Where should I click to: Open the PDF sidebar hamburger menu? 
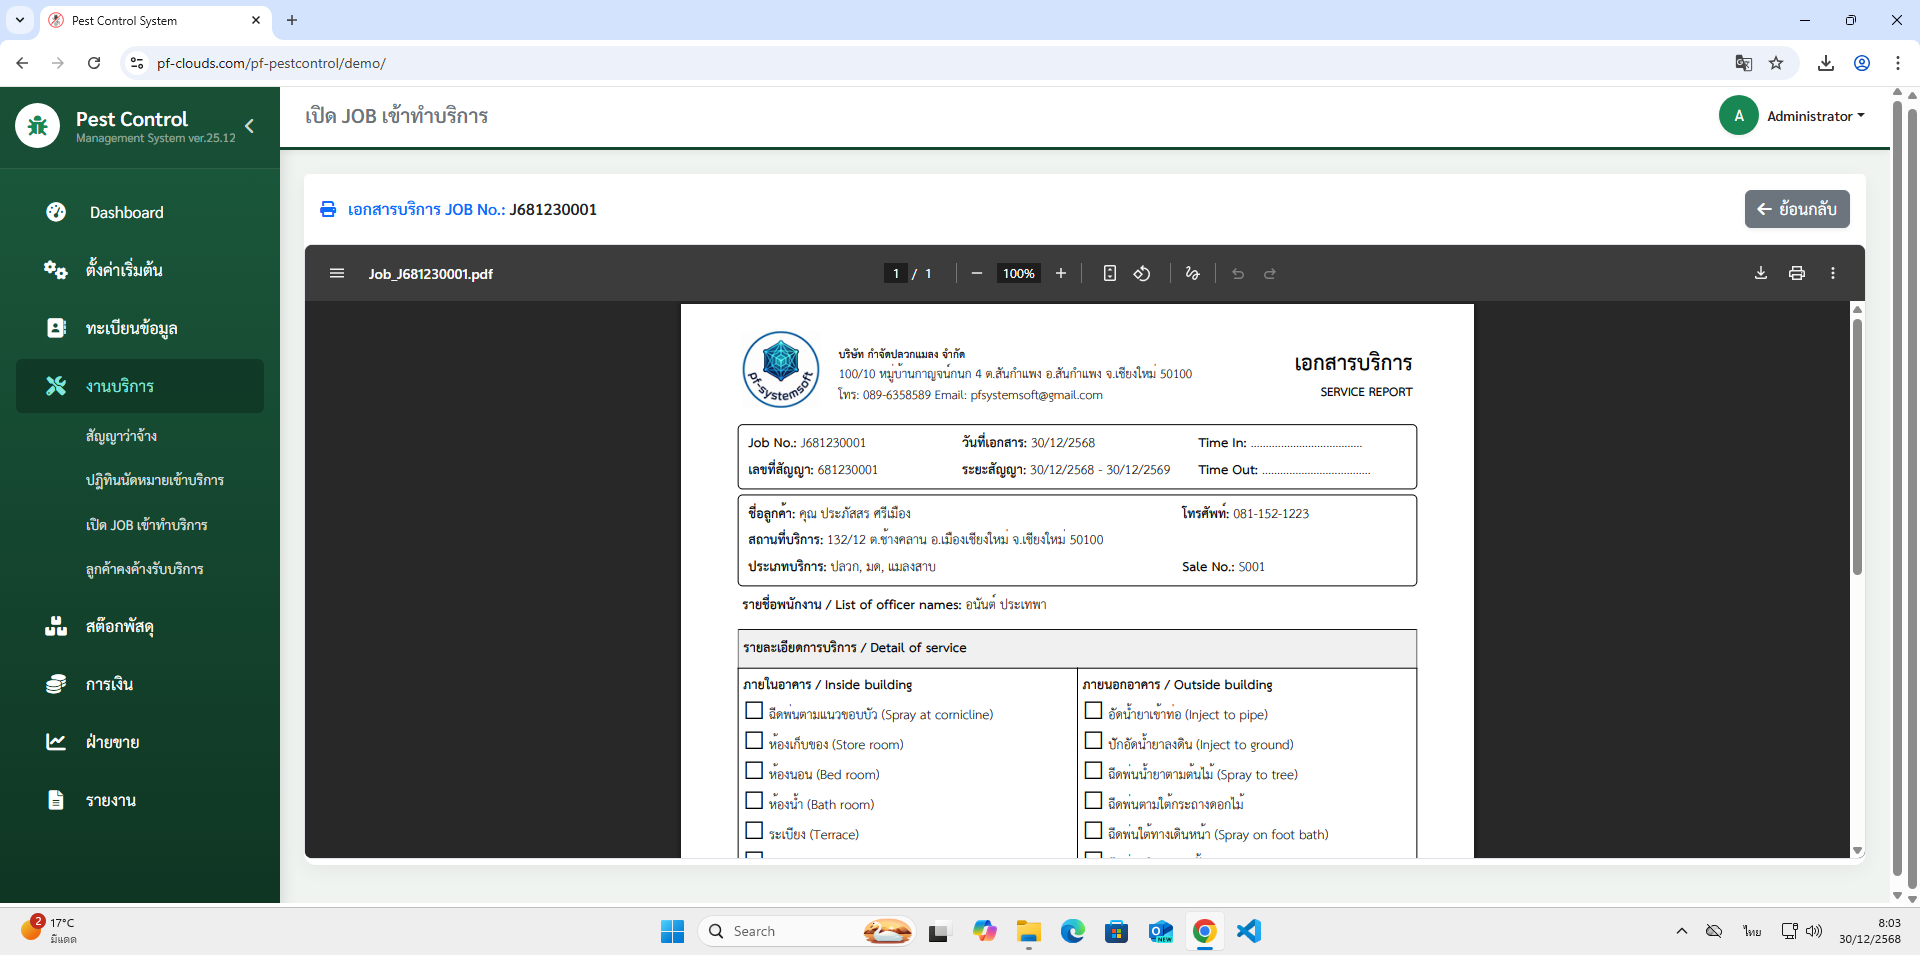337,273
